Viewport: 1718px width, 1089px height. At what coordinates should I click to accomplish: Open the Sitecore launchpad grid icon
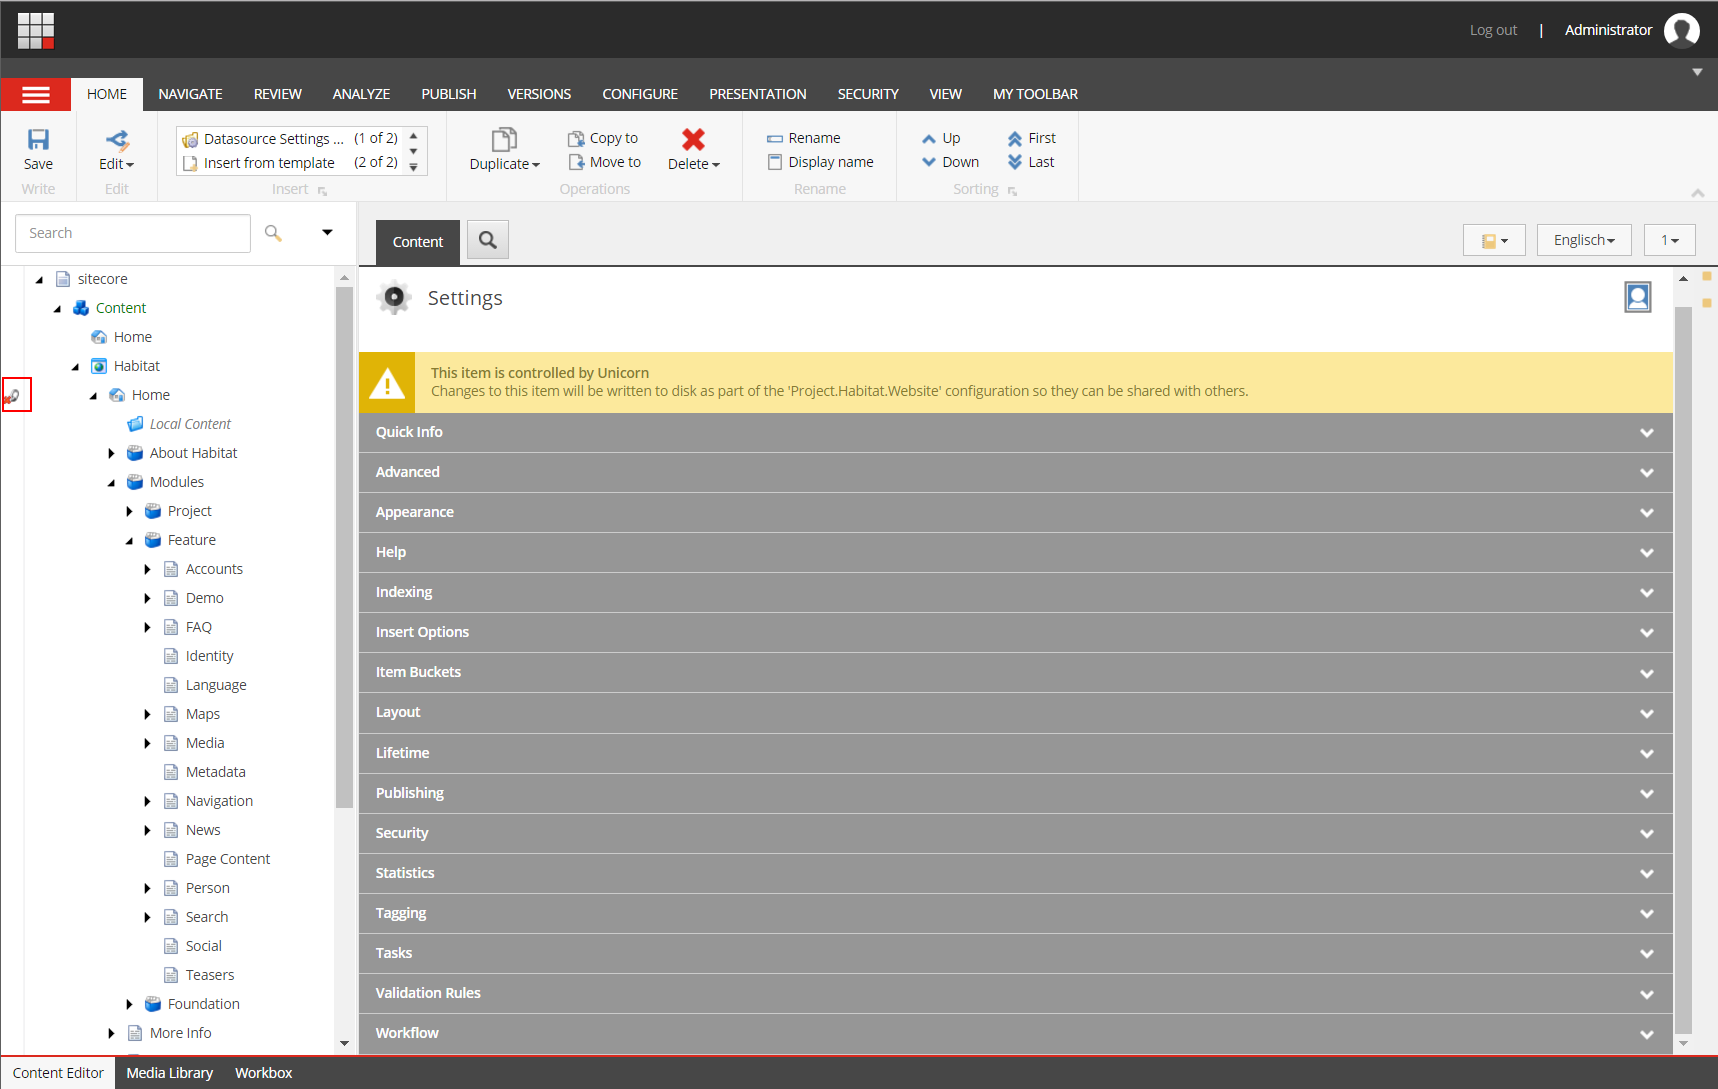36,30
